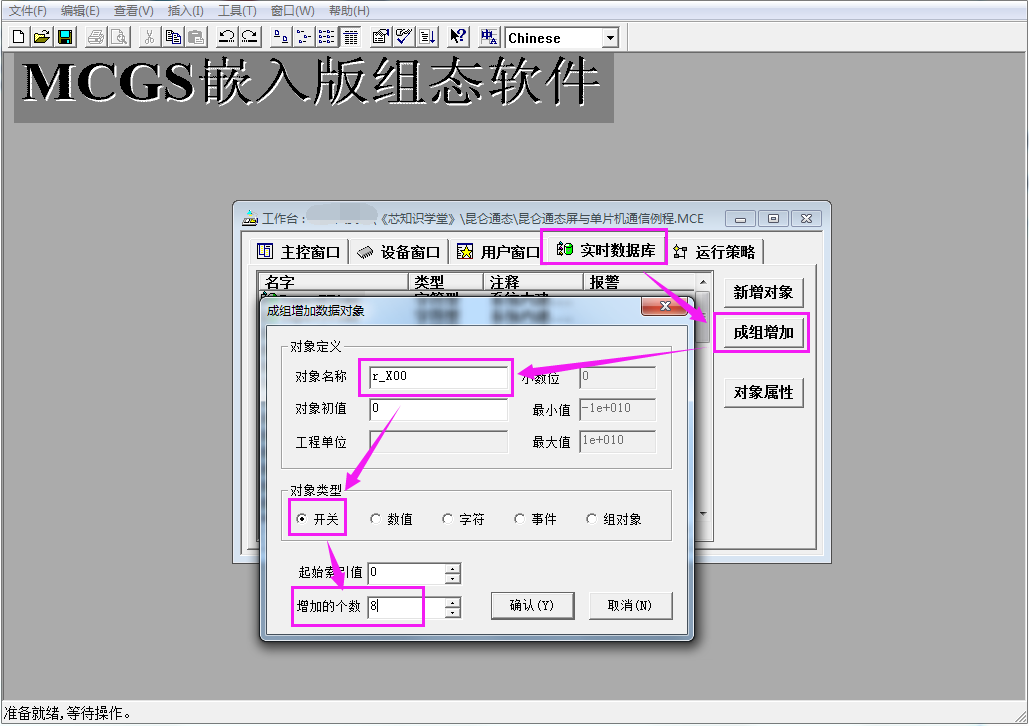Click the 增加的个数 input field
This screenshot has width=1029, height=726.
[x=406, y=607]
